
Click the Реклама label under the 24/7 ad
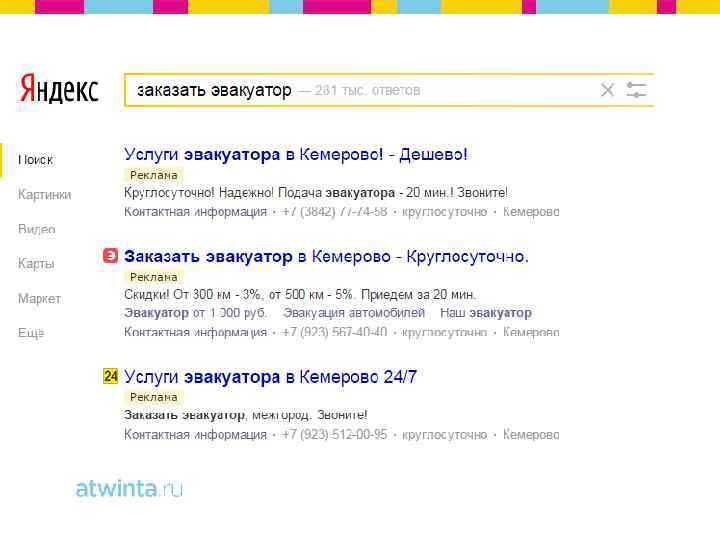click(154, 397)
